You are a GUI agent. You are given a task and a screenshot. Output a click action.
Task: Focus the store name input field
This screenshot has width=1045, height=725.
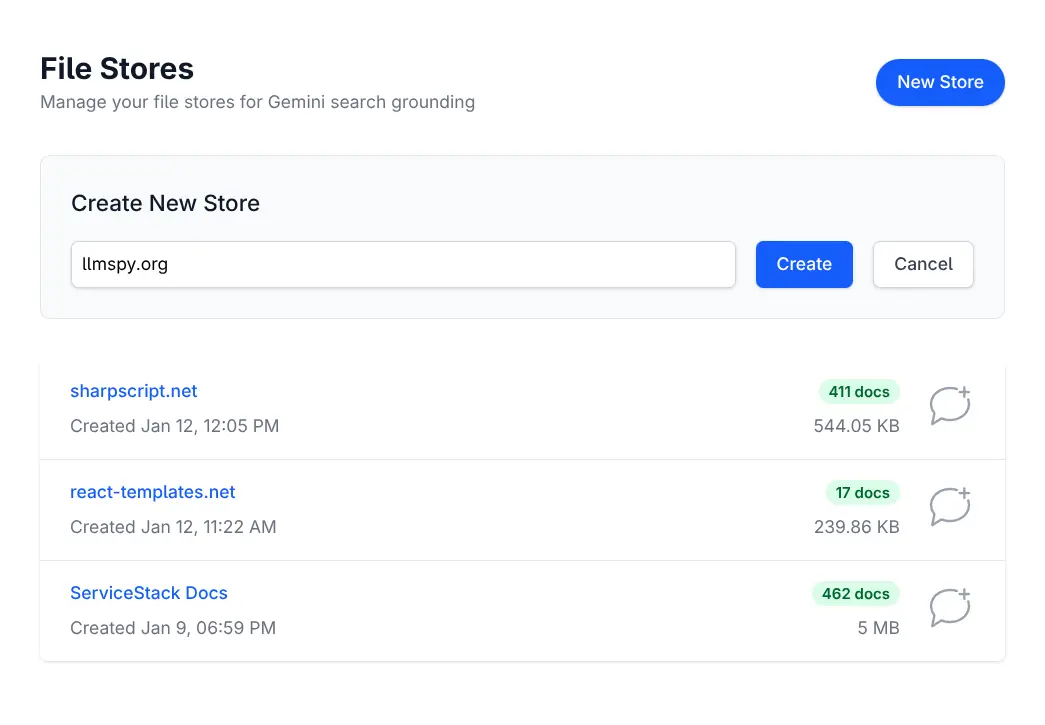point(403,264)
